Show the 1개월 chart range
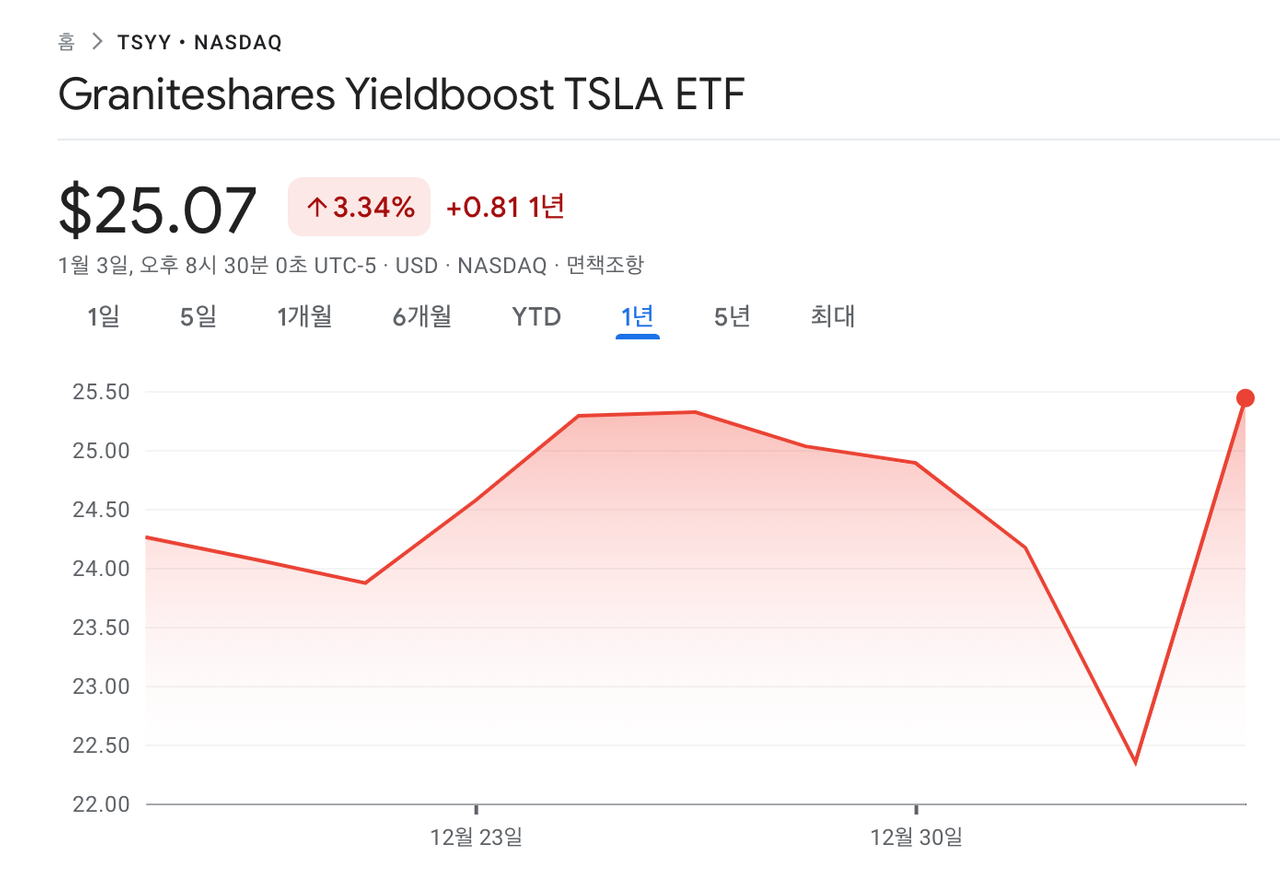The height and width of the screenshot is (869, 1280). (305, 317)
